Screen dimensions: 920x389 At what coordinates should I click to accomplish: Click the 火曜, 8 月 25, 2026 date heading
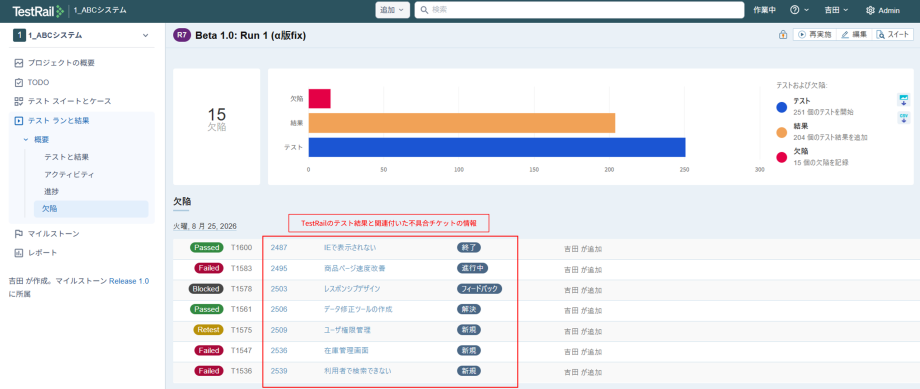pyautogui.click(x=205, y=226)
